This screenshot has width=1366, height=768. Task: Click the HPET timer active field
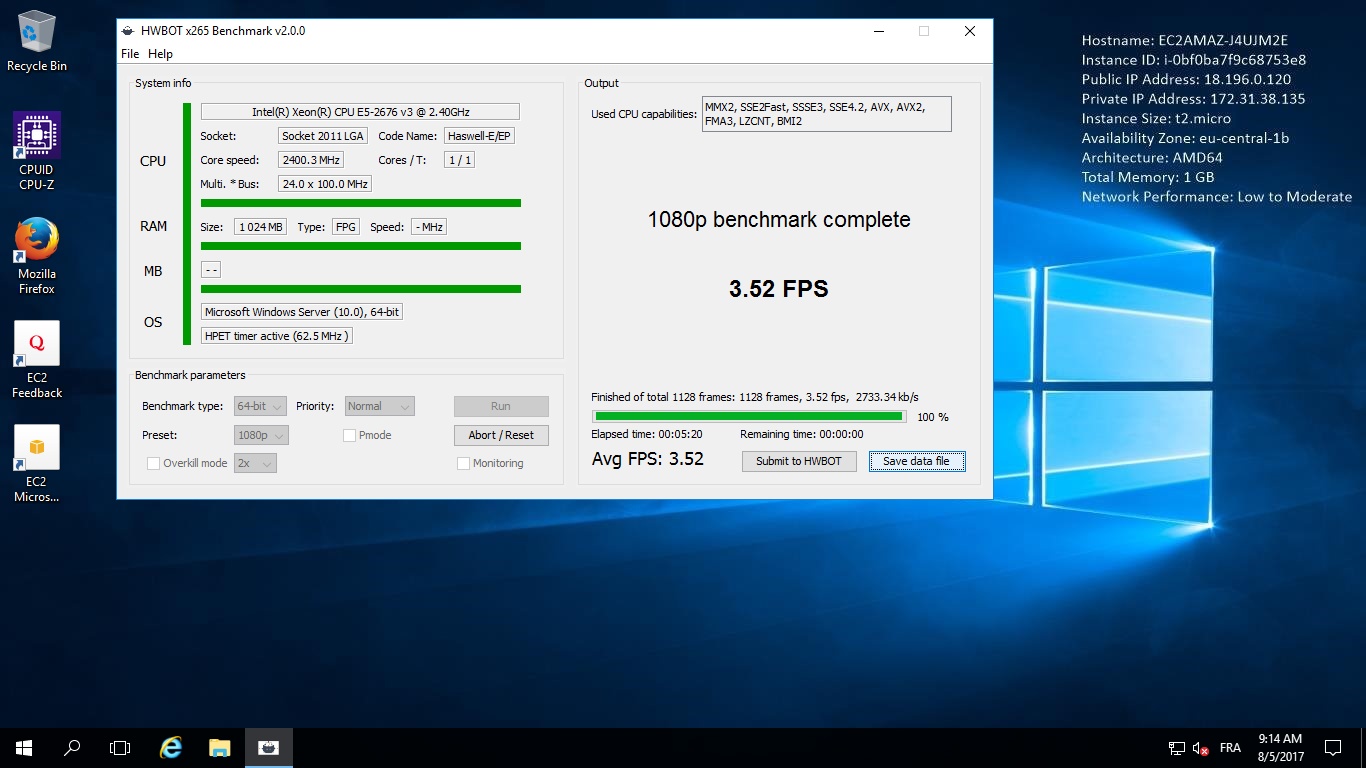pyautogui.click(x=277, y=336)
